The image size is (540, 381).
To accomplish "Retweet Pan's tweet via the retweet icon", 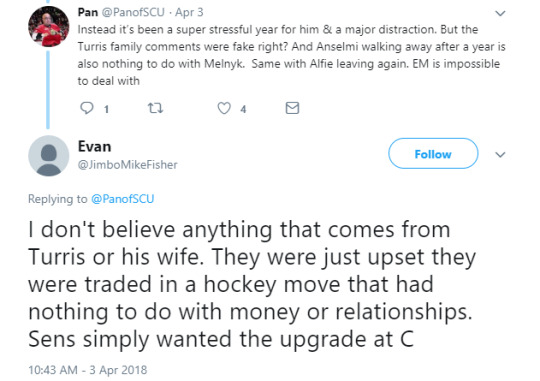I will 155,109.
